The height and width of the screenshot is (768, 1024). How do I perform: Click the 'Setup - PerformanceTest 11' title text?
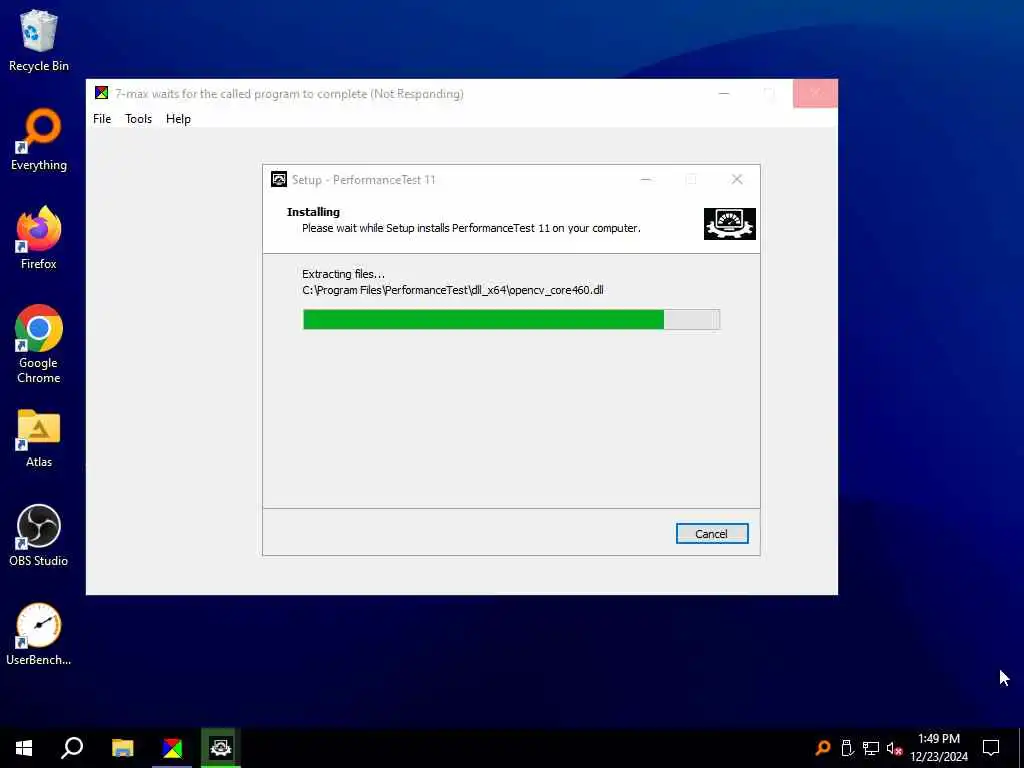point(364,180)
